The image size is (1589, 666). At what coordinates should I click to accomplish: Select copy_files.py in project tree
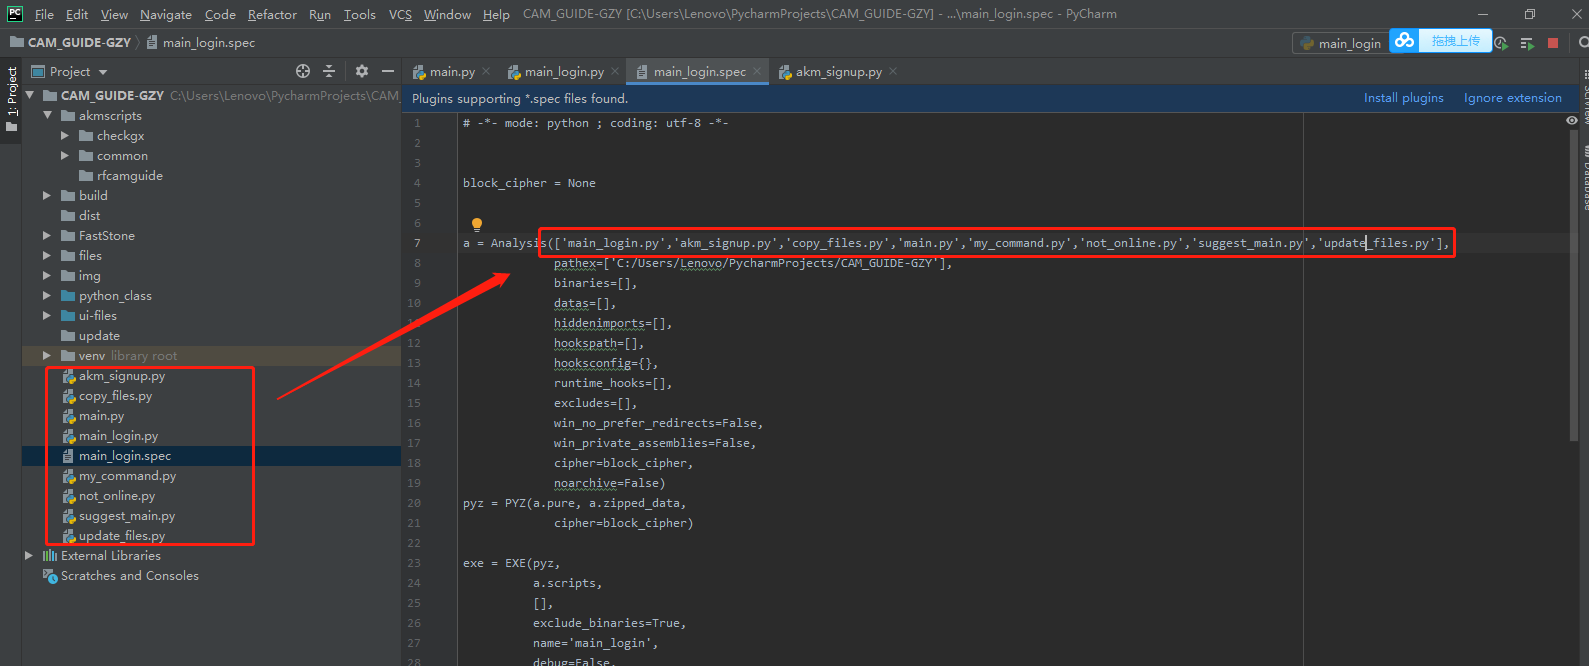[x=116, y=396]
